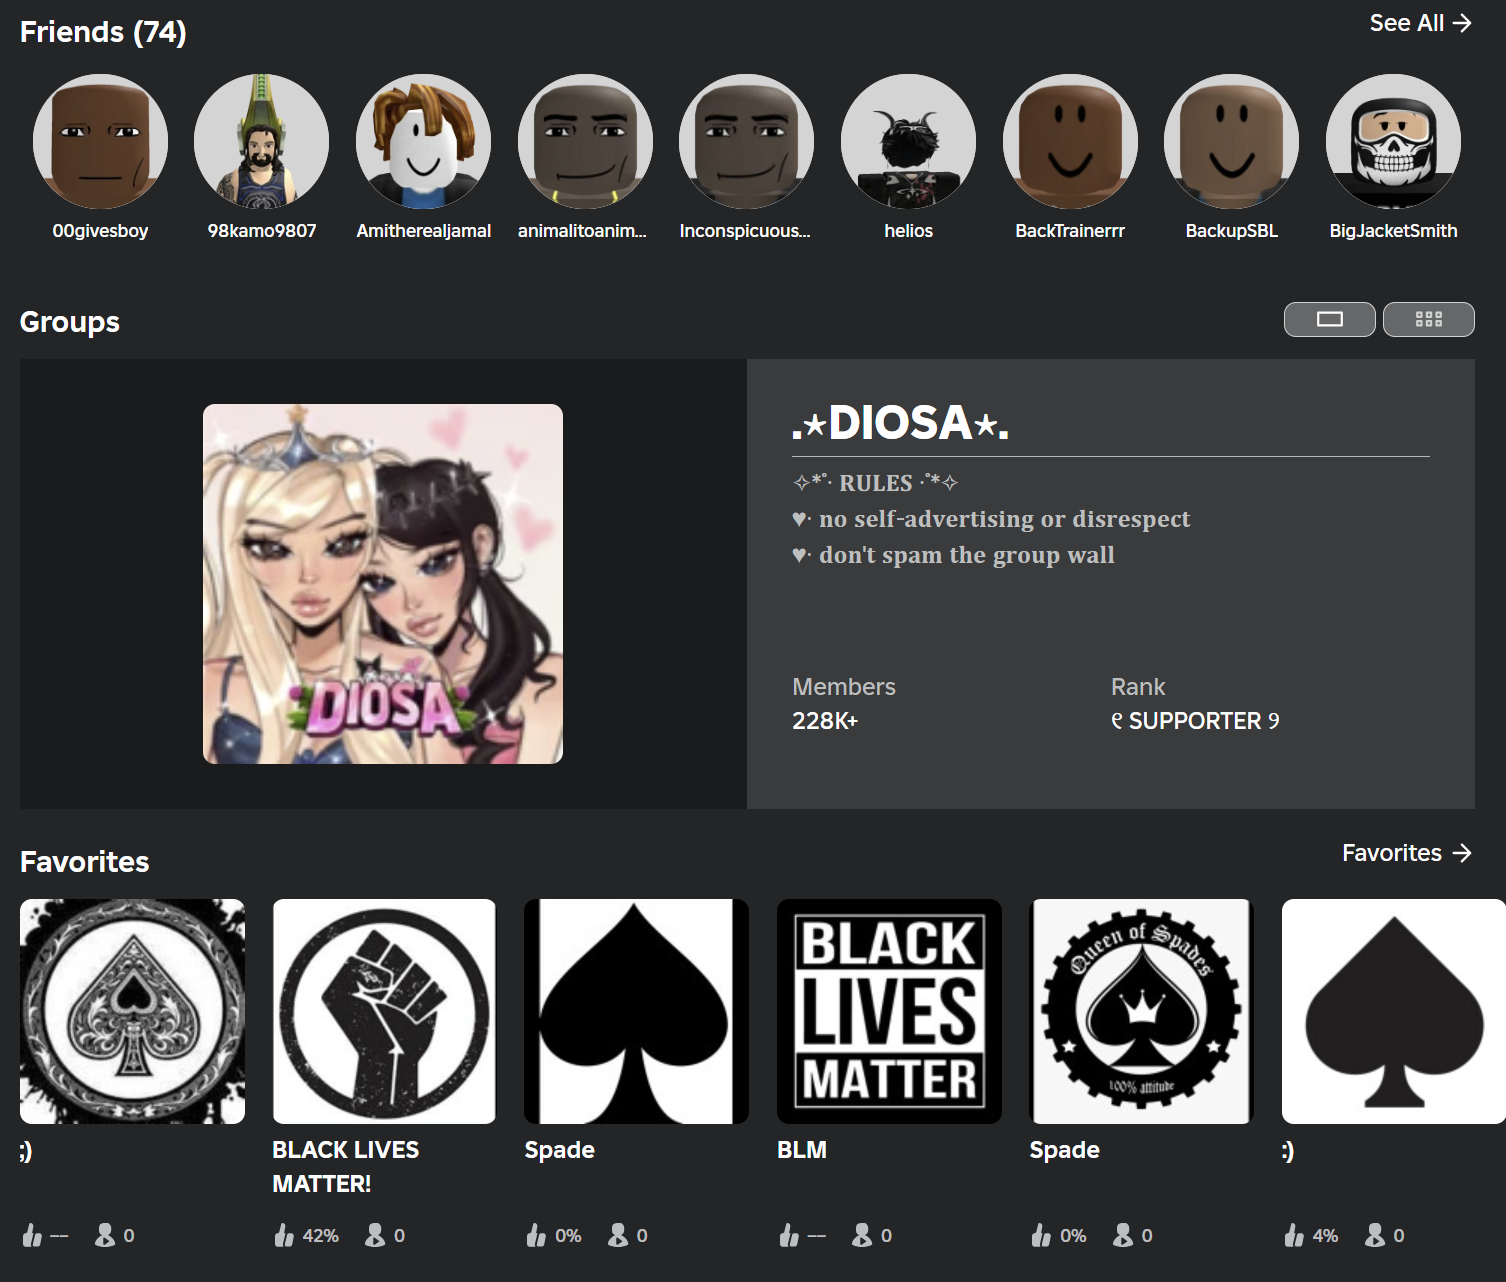The width and height of the screenshot is (1506, 1282).
Task: Open ornate ace of spades thumbnail
Action: [x=132, y=1011]
